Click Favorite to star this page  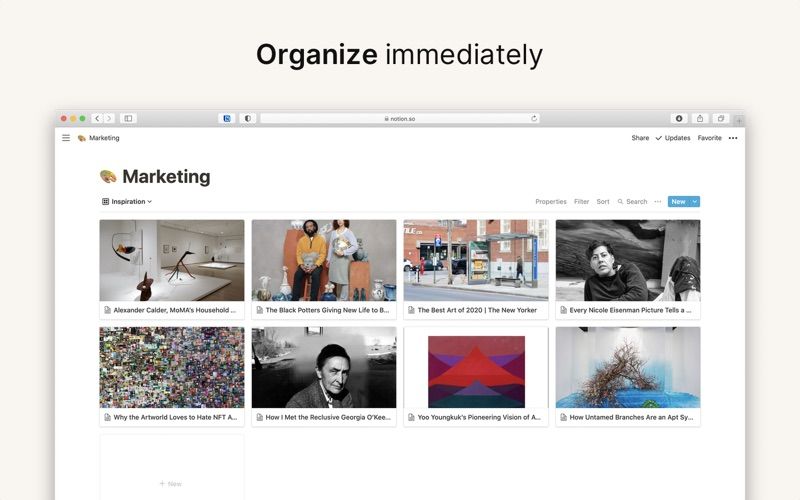click(709, 138)
